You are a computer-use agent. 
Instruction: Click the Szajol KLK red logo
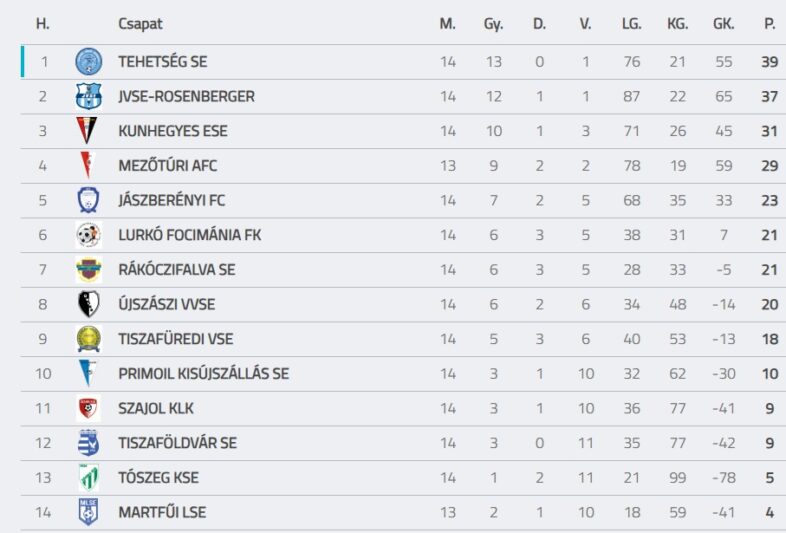pos(89,408)
